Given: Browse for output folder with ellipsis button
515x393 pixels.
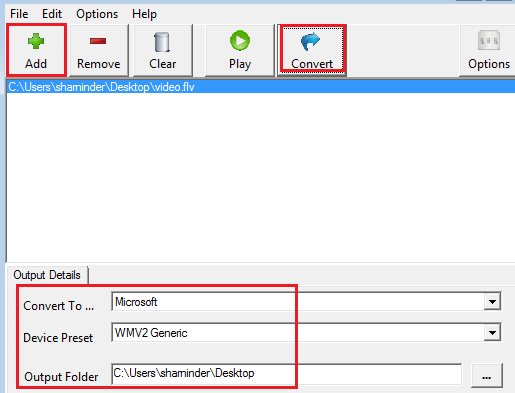Looking at the screenshot, I should pos(487,375).
